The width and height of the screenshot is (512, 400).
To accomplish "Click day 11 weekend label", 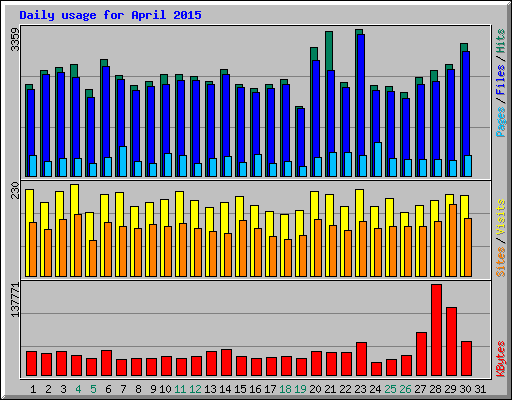I will tap(180, 389).
